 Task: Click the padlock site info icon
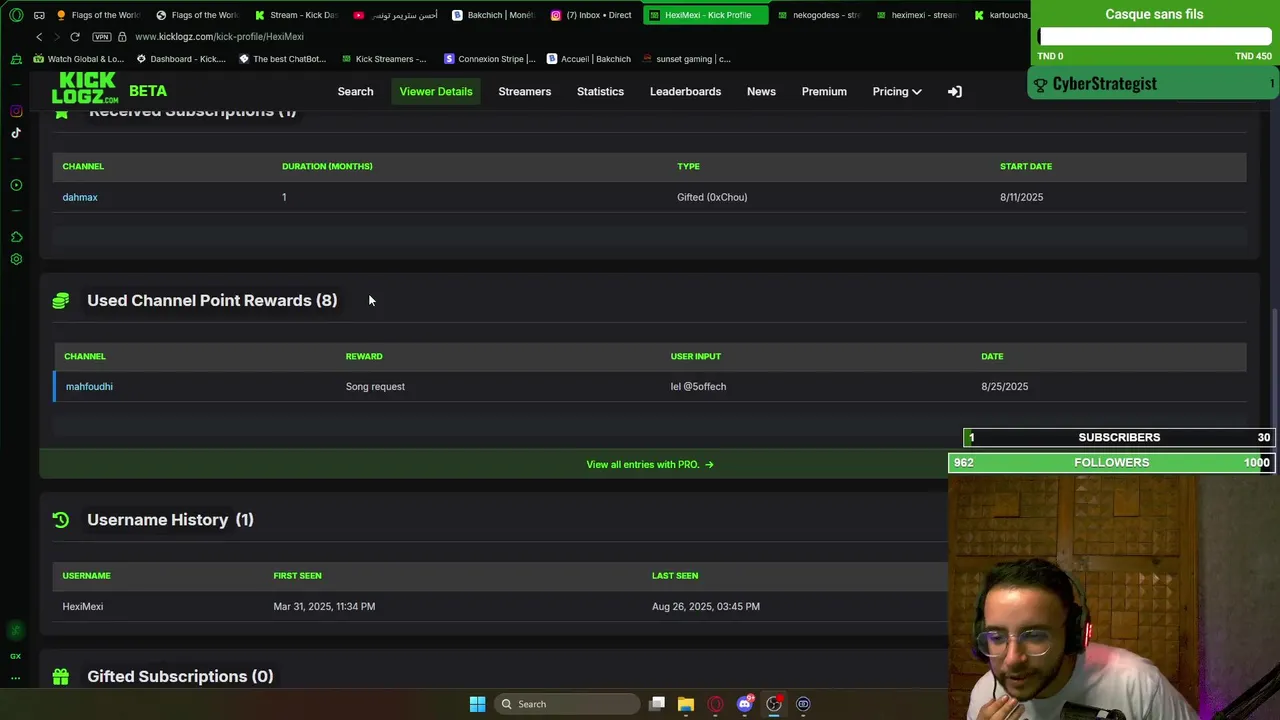pyautogui.click(x=122, y=37)
